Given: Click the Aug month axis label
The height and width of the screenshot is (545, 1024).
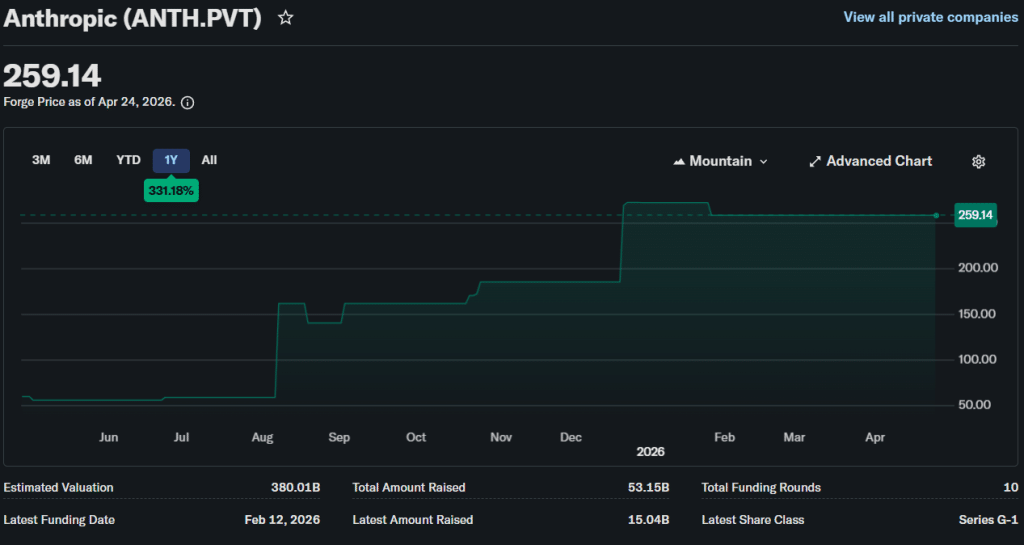Looking at the screenshot, I should [263, 437].
